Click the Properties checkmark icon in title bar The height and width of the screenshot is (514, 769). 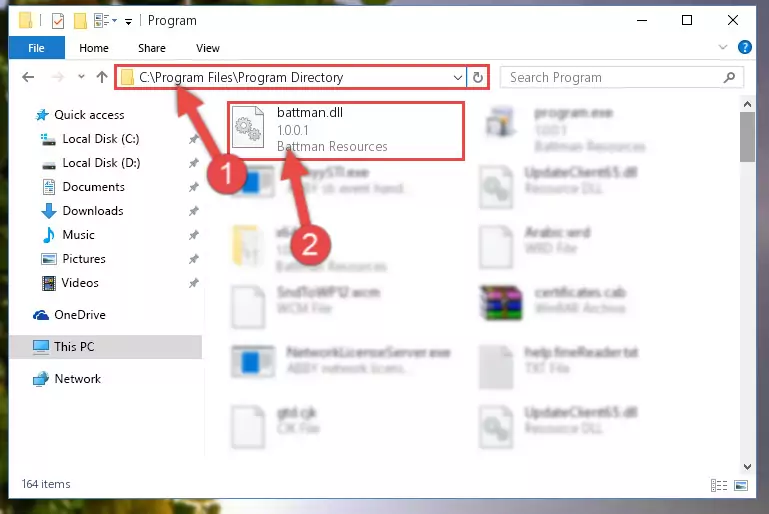pos(58,21)
